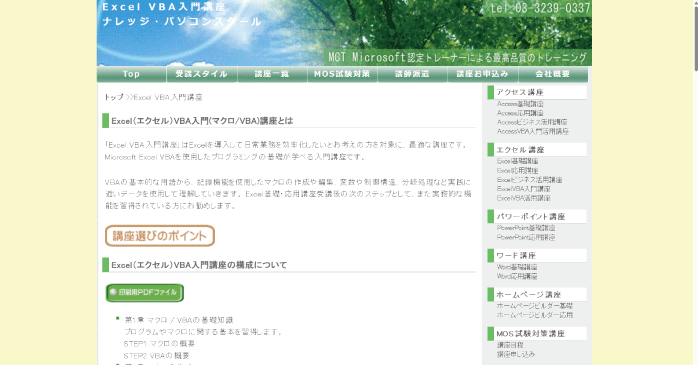Image resolution: width=698 pixels, height=365 pixels.
Task: Open the Excelビジネス活用講座 sidebar link
Action: [x=529, y=180]
